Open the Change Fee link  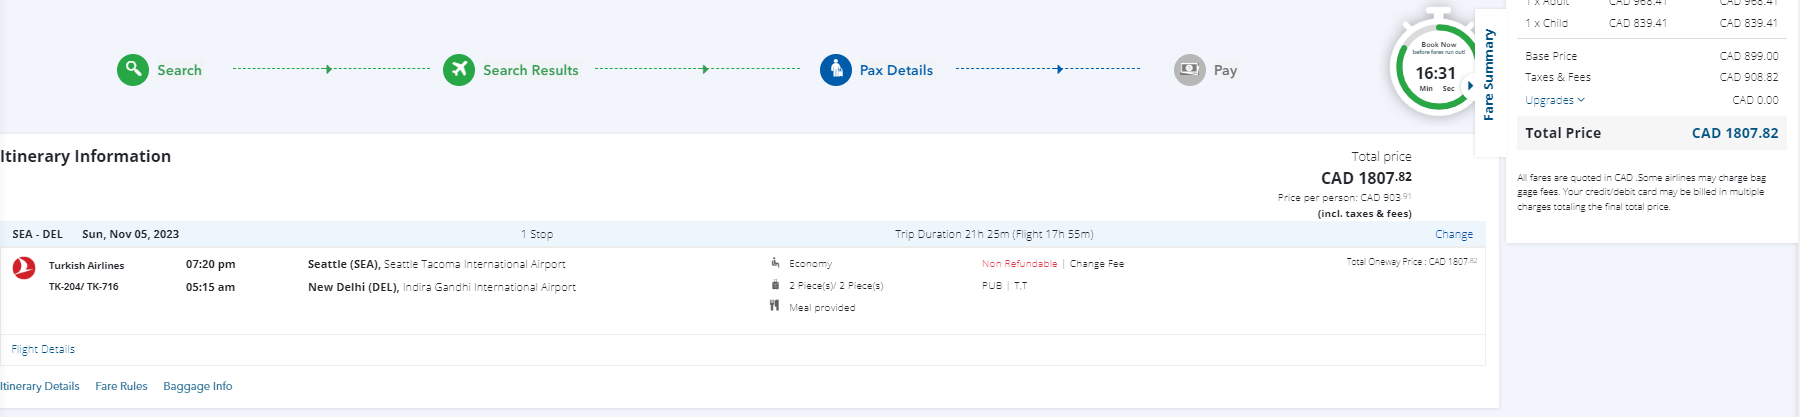click(1097, 264)
